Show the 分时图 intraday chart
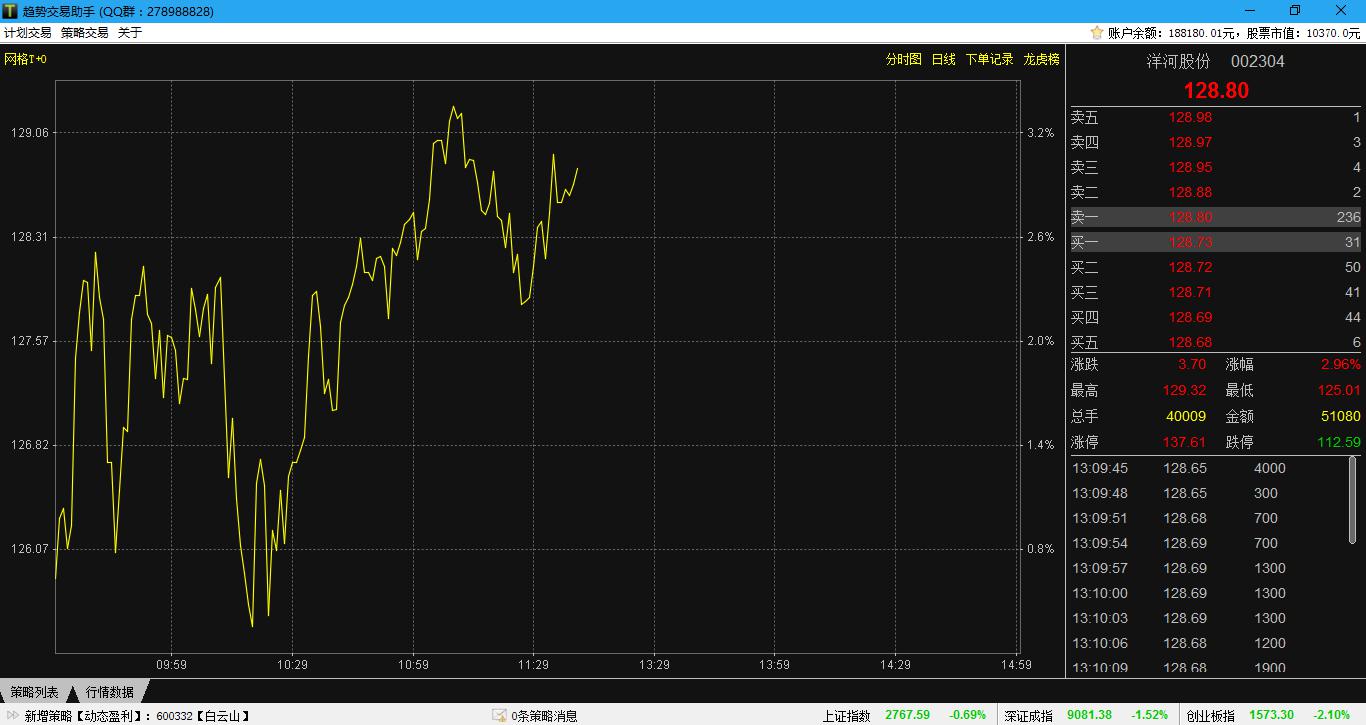 (x=903, y=60)
